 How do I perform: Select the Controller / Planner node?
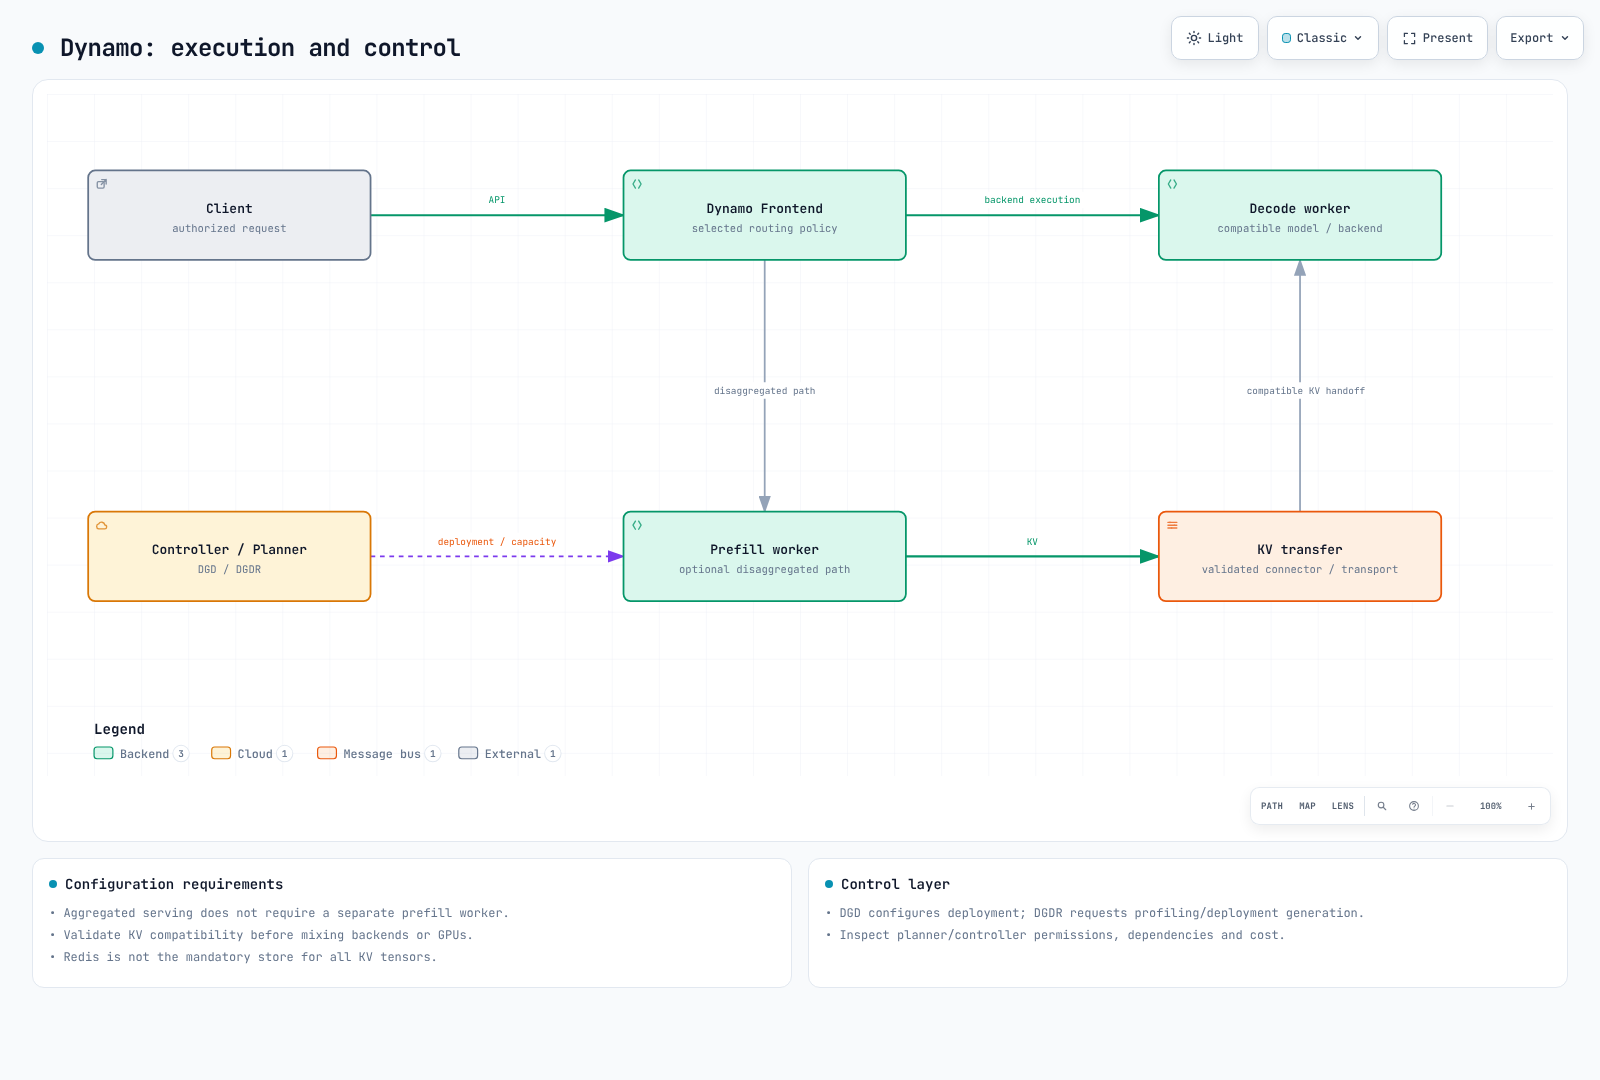coord(229,556)
